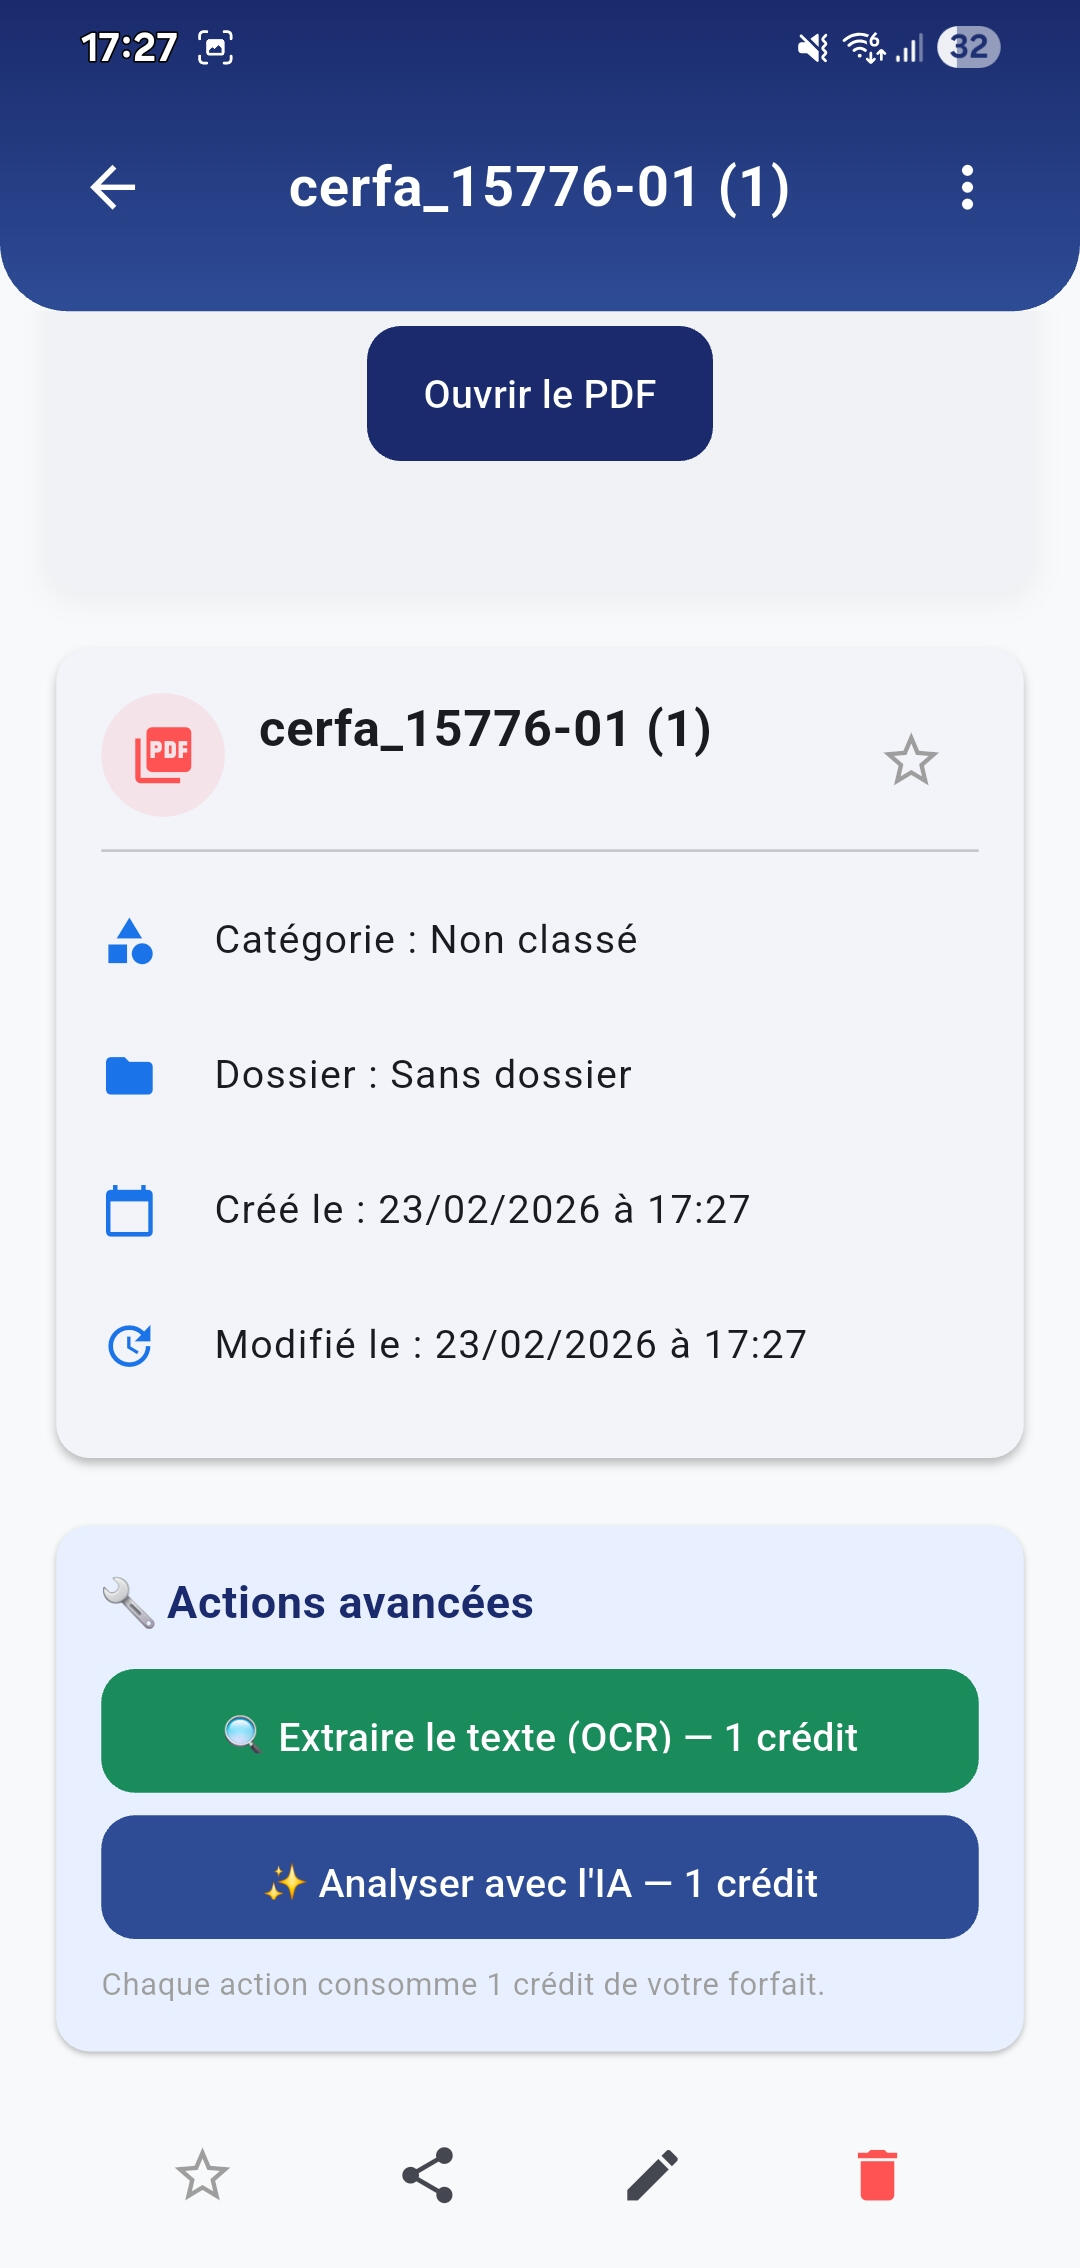This screenshot has height=2268, width=1080.
Task: Tap the pencil edit icon
Action: click(x=652, y=2175)
